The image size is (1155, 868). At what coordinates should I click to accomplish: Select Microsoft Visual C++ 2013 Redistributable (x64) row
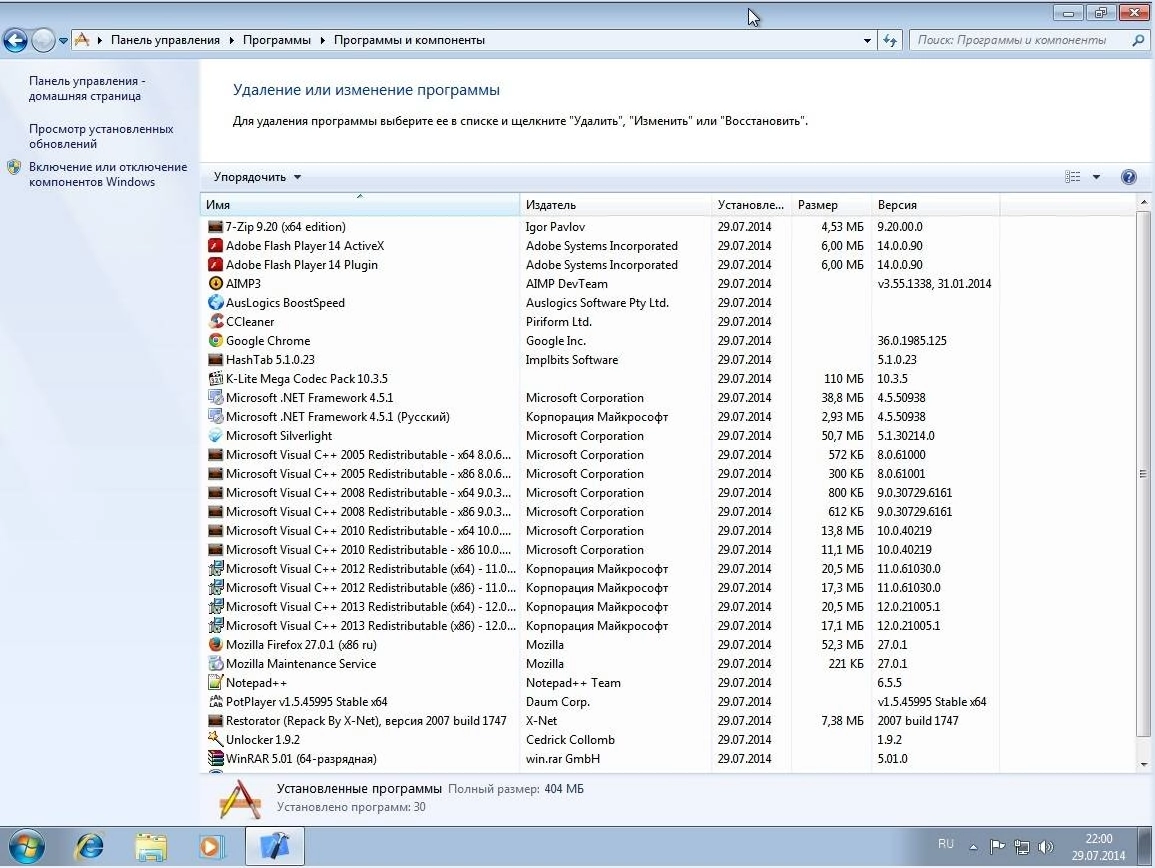600,607
